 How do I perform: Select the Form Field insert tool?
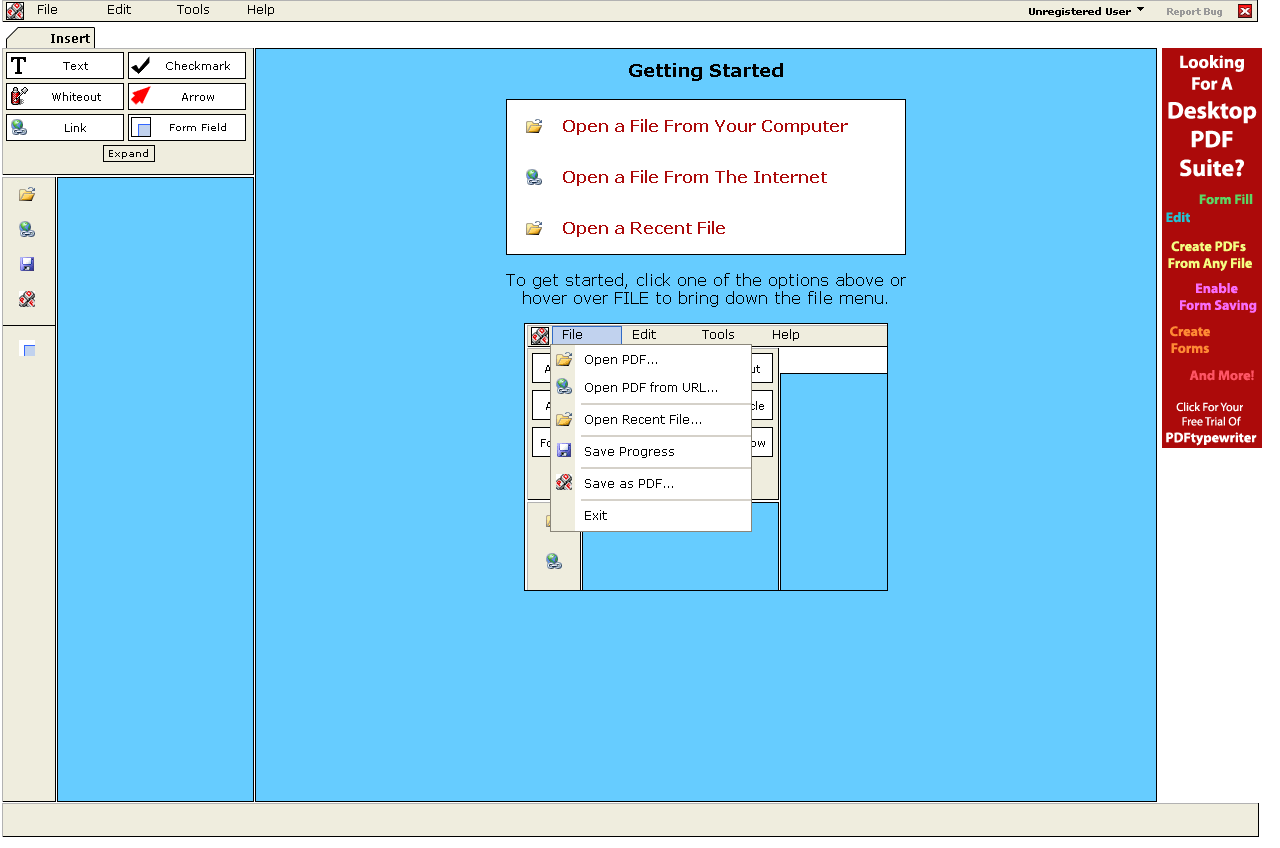(187, 128)
